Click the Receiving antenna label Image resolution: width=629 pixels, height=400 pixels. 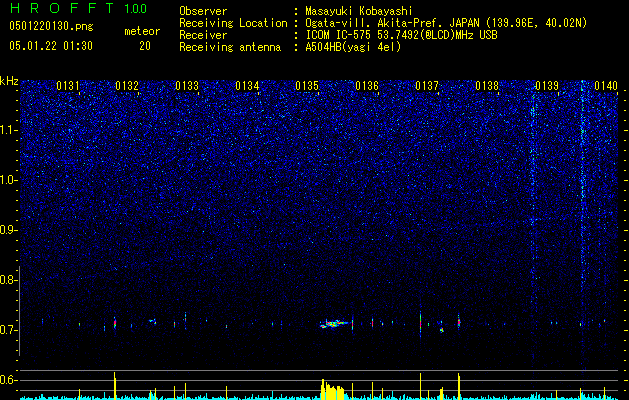pyautogui.click(x=230, y=47)
